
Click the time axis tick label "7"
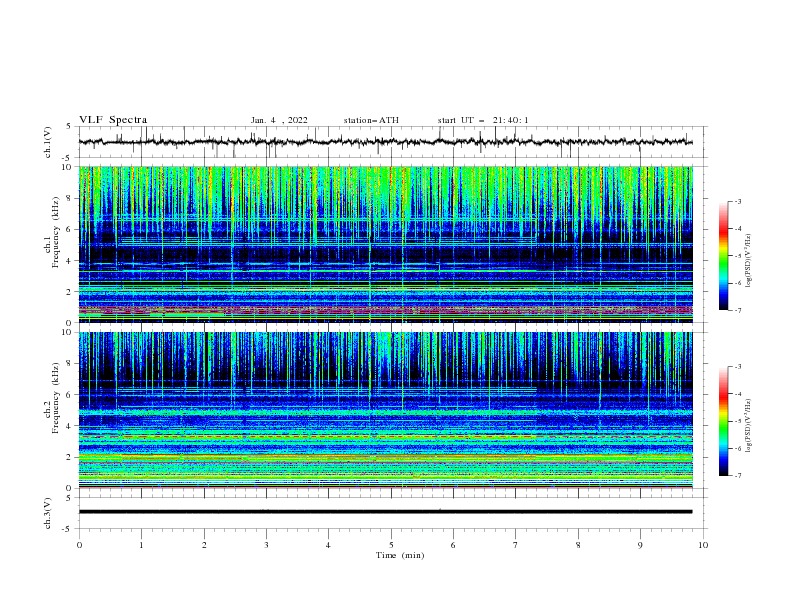516,545
